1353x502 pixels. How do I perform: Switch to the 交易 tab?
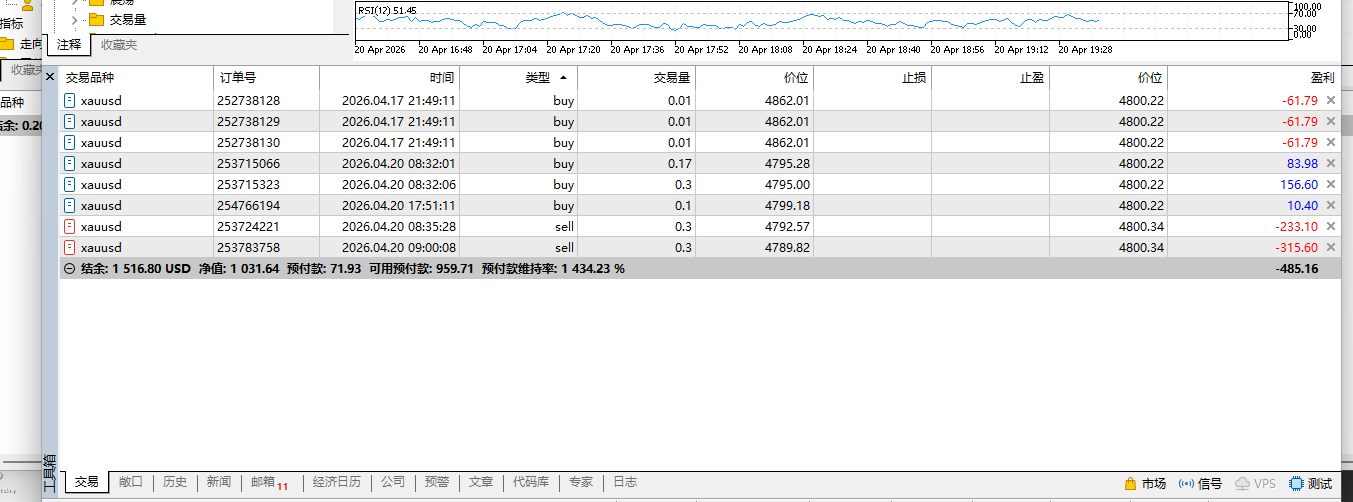87,482
